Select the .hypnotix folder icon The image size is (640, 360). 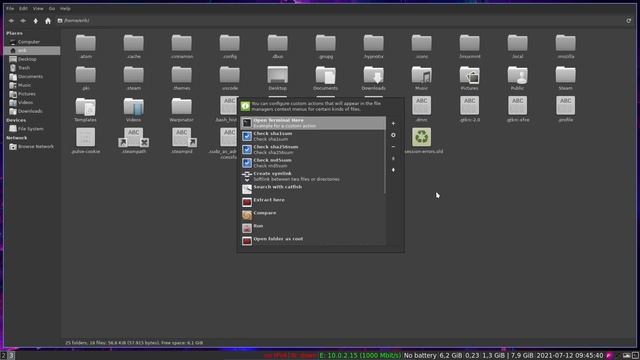(x=373, y=43)
